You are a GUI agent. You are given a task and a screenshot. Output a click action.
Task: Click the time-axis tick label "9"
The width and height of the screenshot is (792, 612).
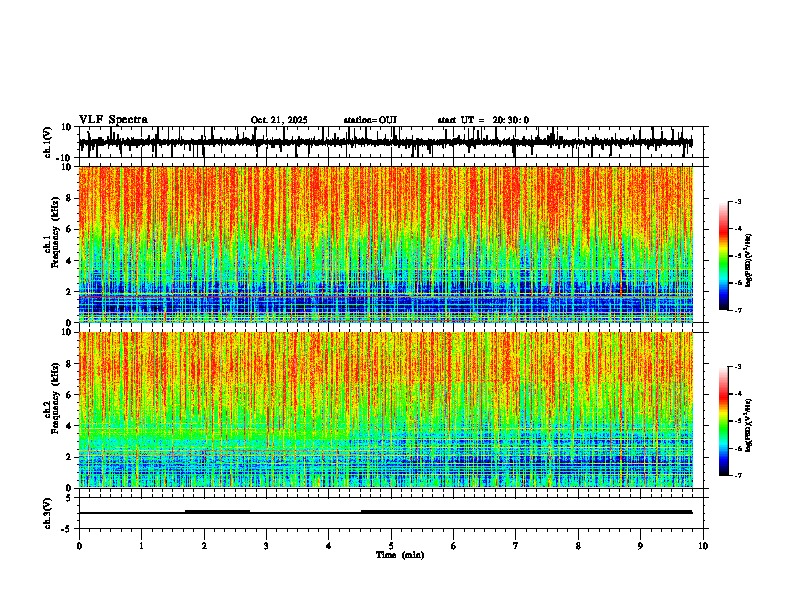tap(640, 546)
